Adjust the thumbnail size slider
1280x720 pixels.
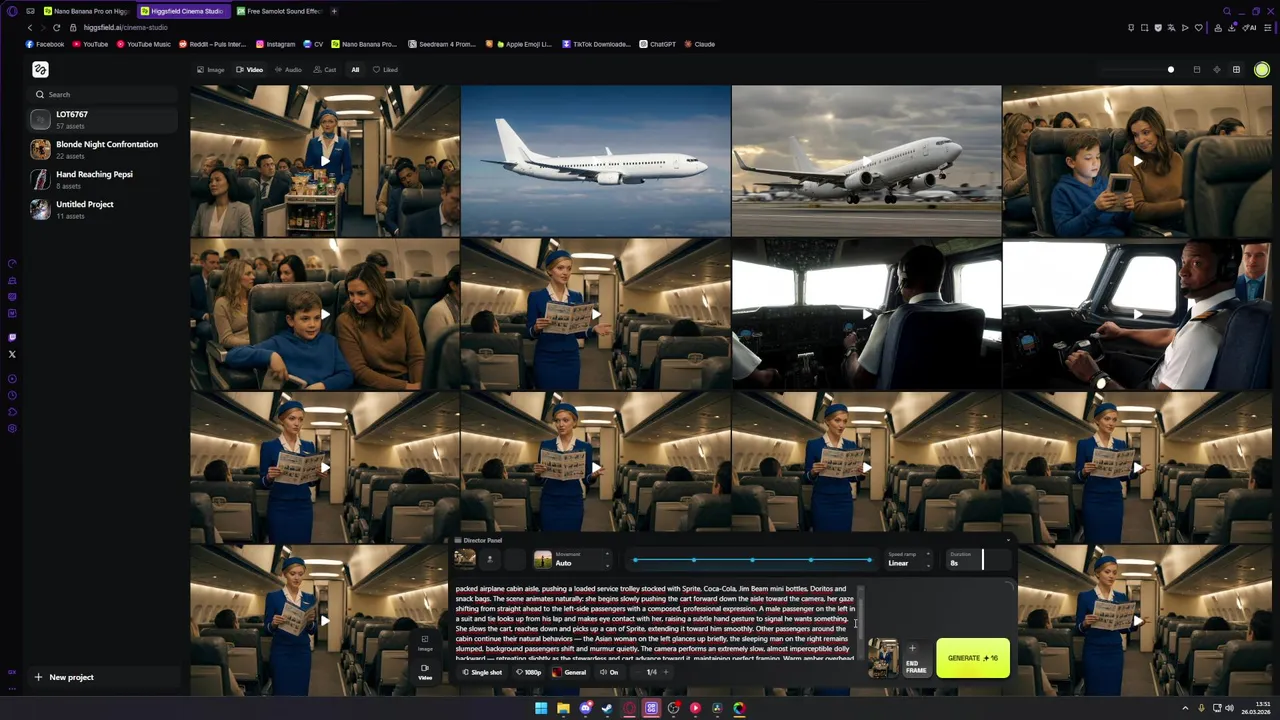[x=1171, y=70]
